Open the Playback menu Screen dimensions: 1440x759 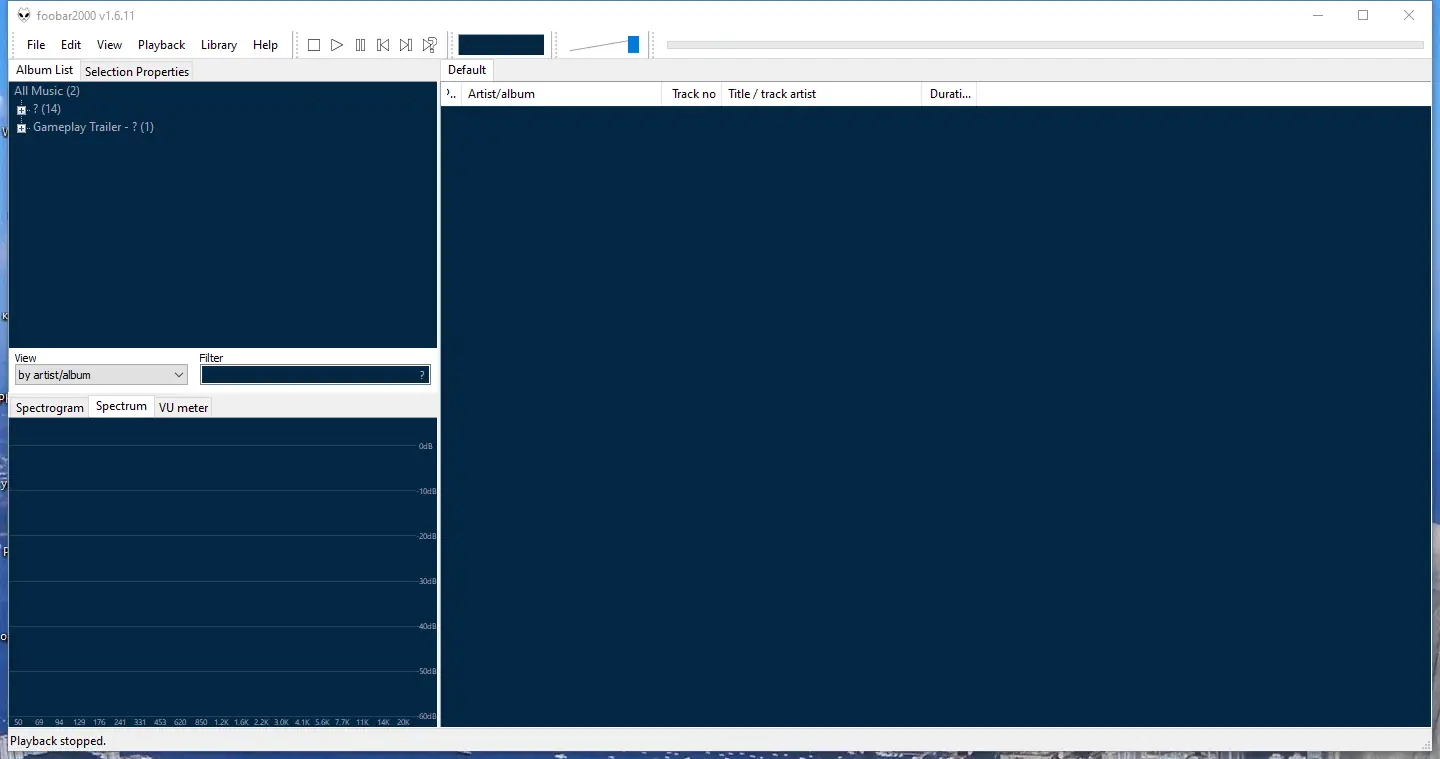tap(162, 45)
